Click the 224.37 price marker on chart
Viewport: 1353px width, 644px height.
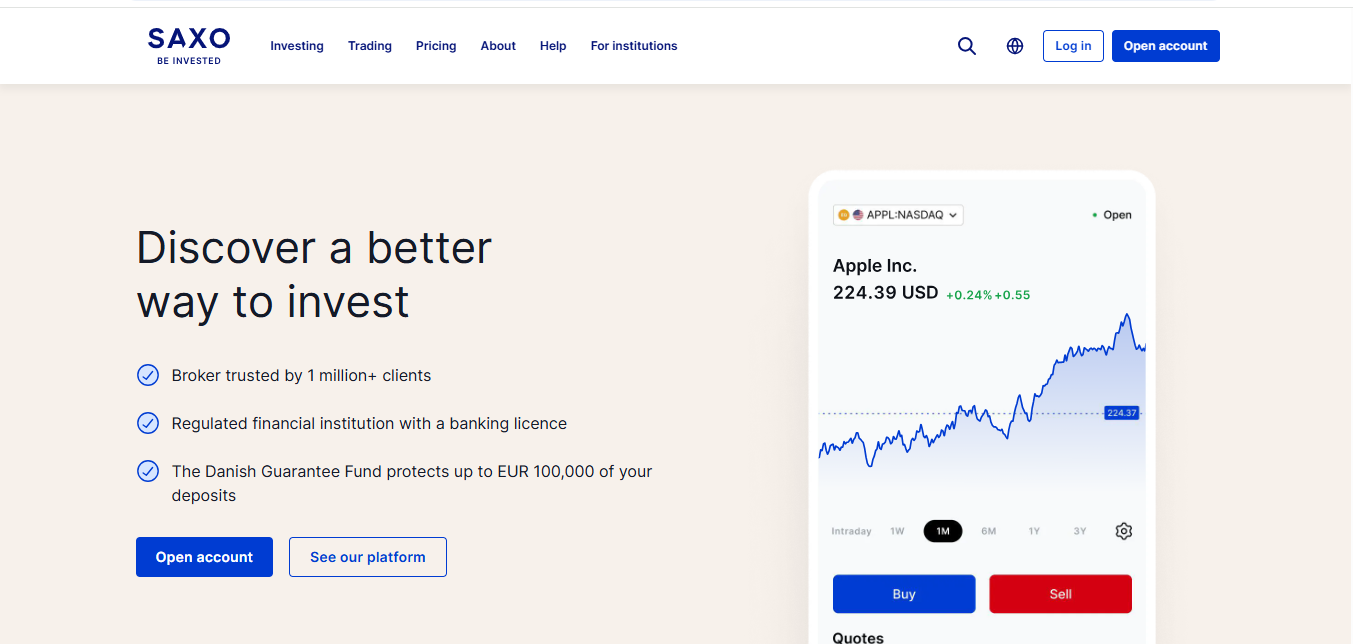click(1121, 413)
